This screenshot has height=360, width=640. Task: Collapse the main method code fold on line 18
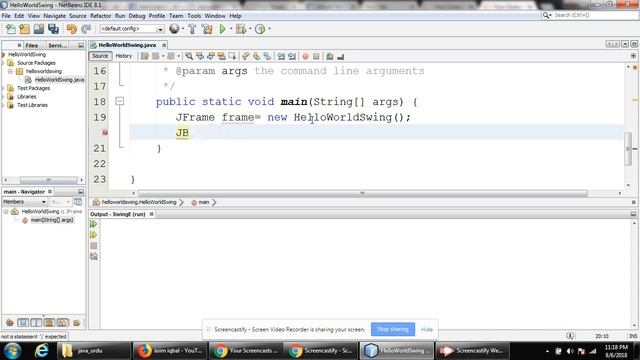click(119, 101)
